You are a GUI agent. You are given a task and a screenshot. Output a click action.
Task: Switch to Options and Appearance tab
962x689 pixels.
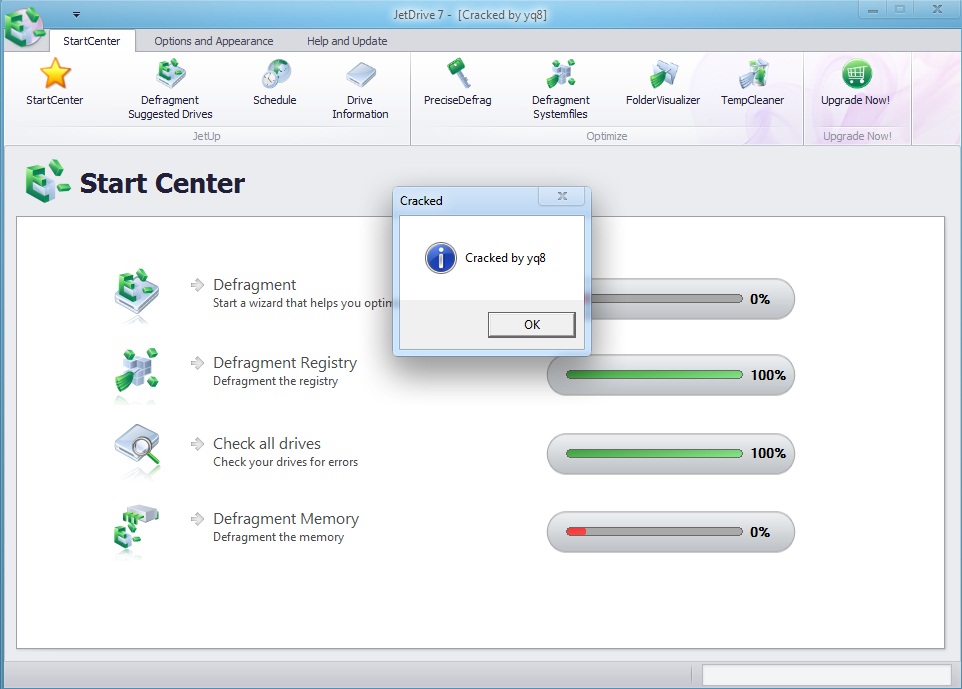point(214,41)
